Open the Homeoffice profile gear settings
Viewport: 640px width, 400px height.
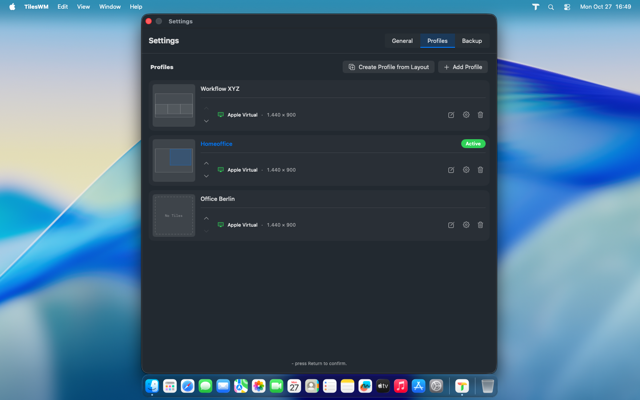466,170
